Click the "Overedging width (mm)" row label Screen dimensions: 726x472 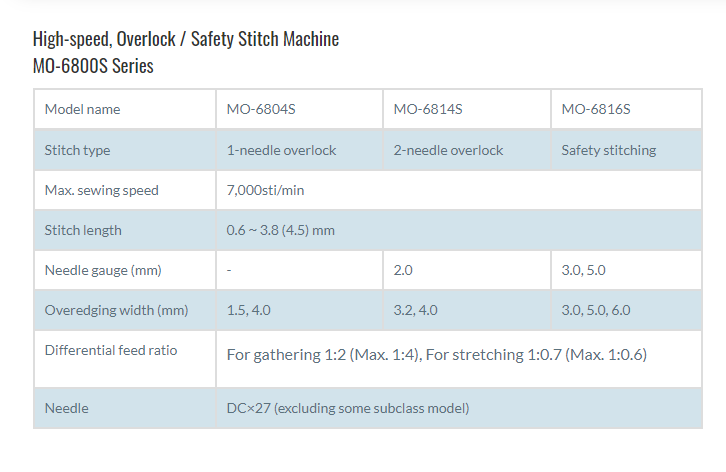pos(116,310)
